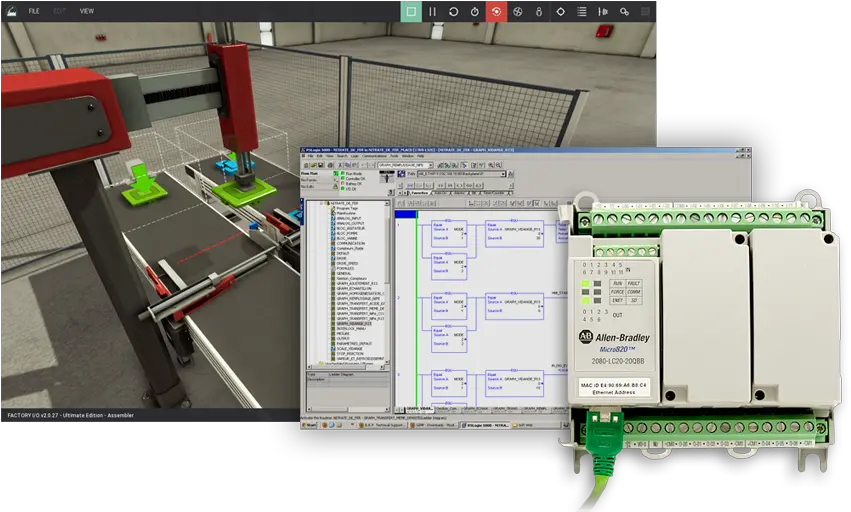Image resolution: width=851 pixels, height=512 pixels.
Task: Click the Open folder icon in RSLogix toolbar
Action: [313, 165]
